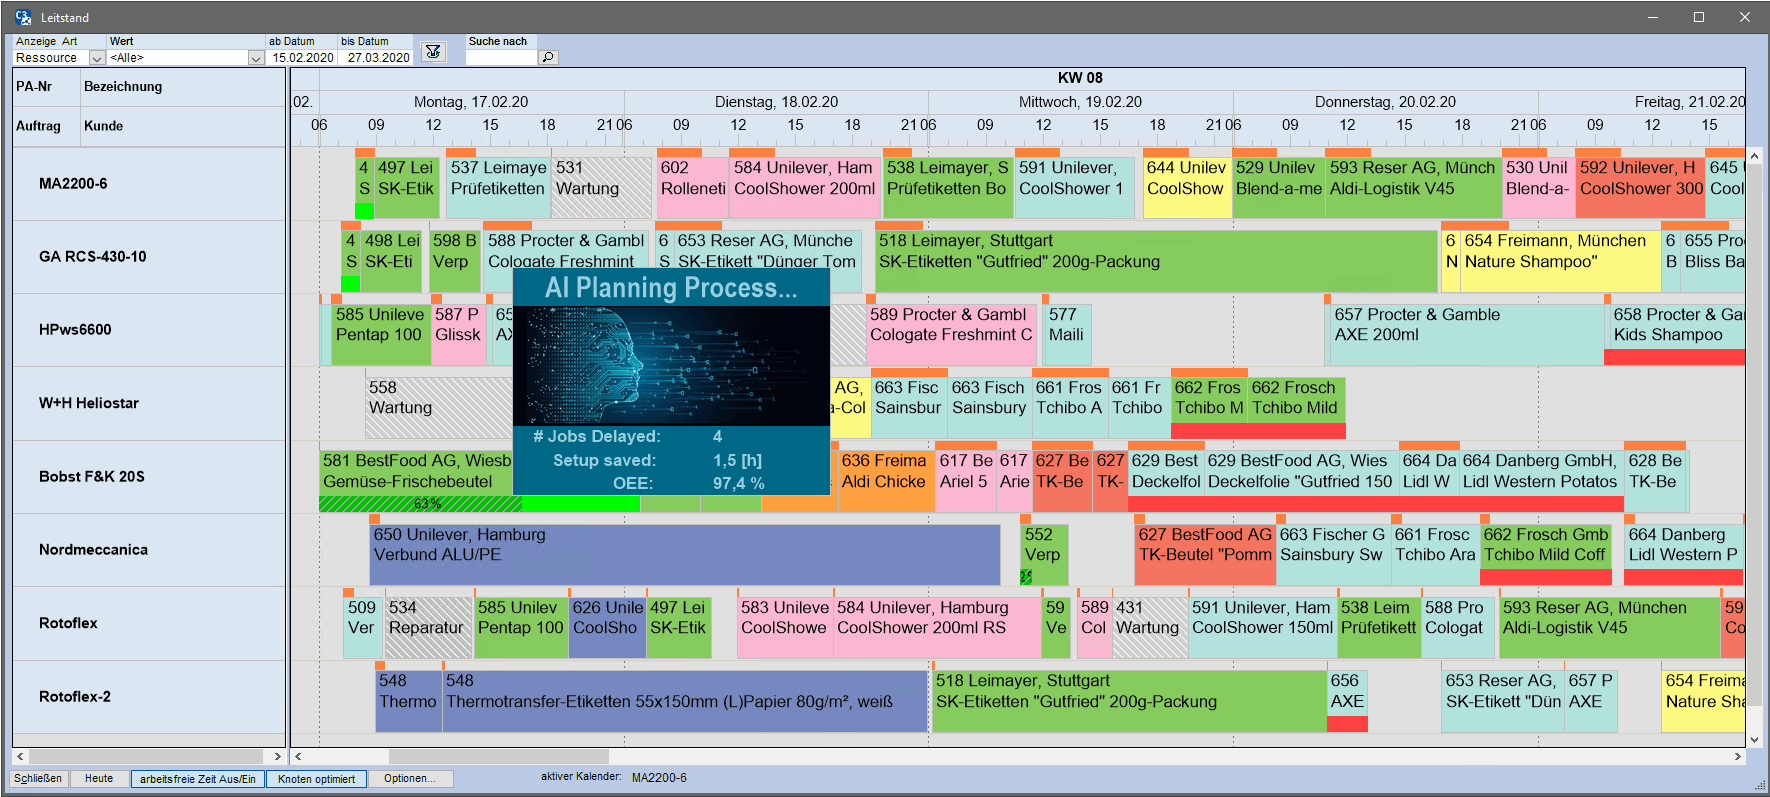Open the Ressource dropdown under Anzeige Art
Viewport: 1770px width, 797px height.
pyautogui.click(x=97, y=58)
